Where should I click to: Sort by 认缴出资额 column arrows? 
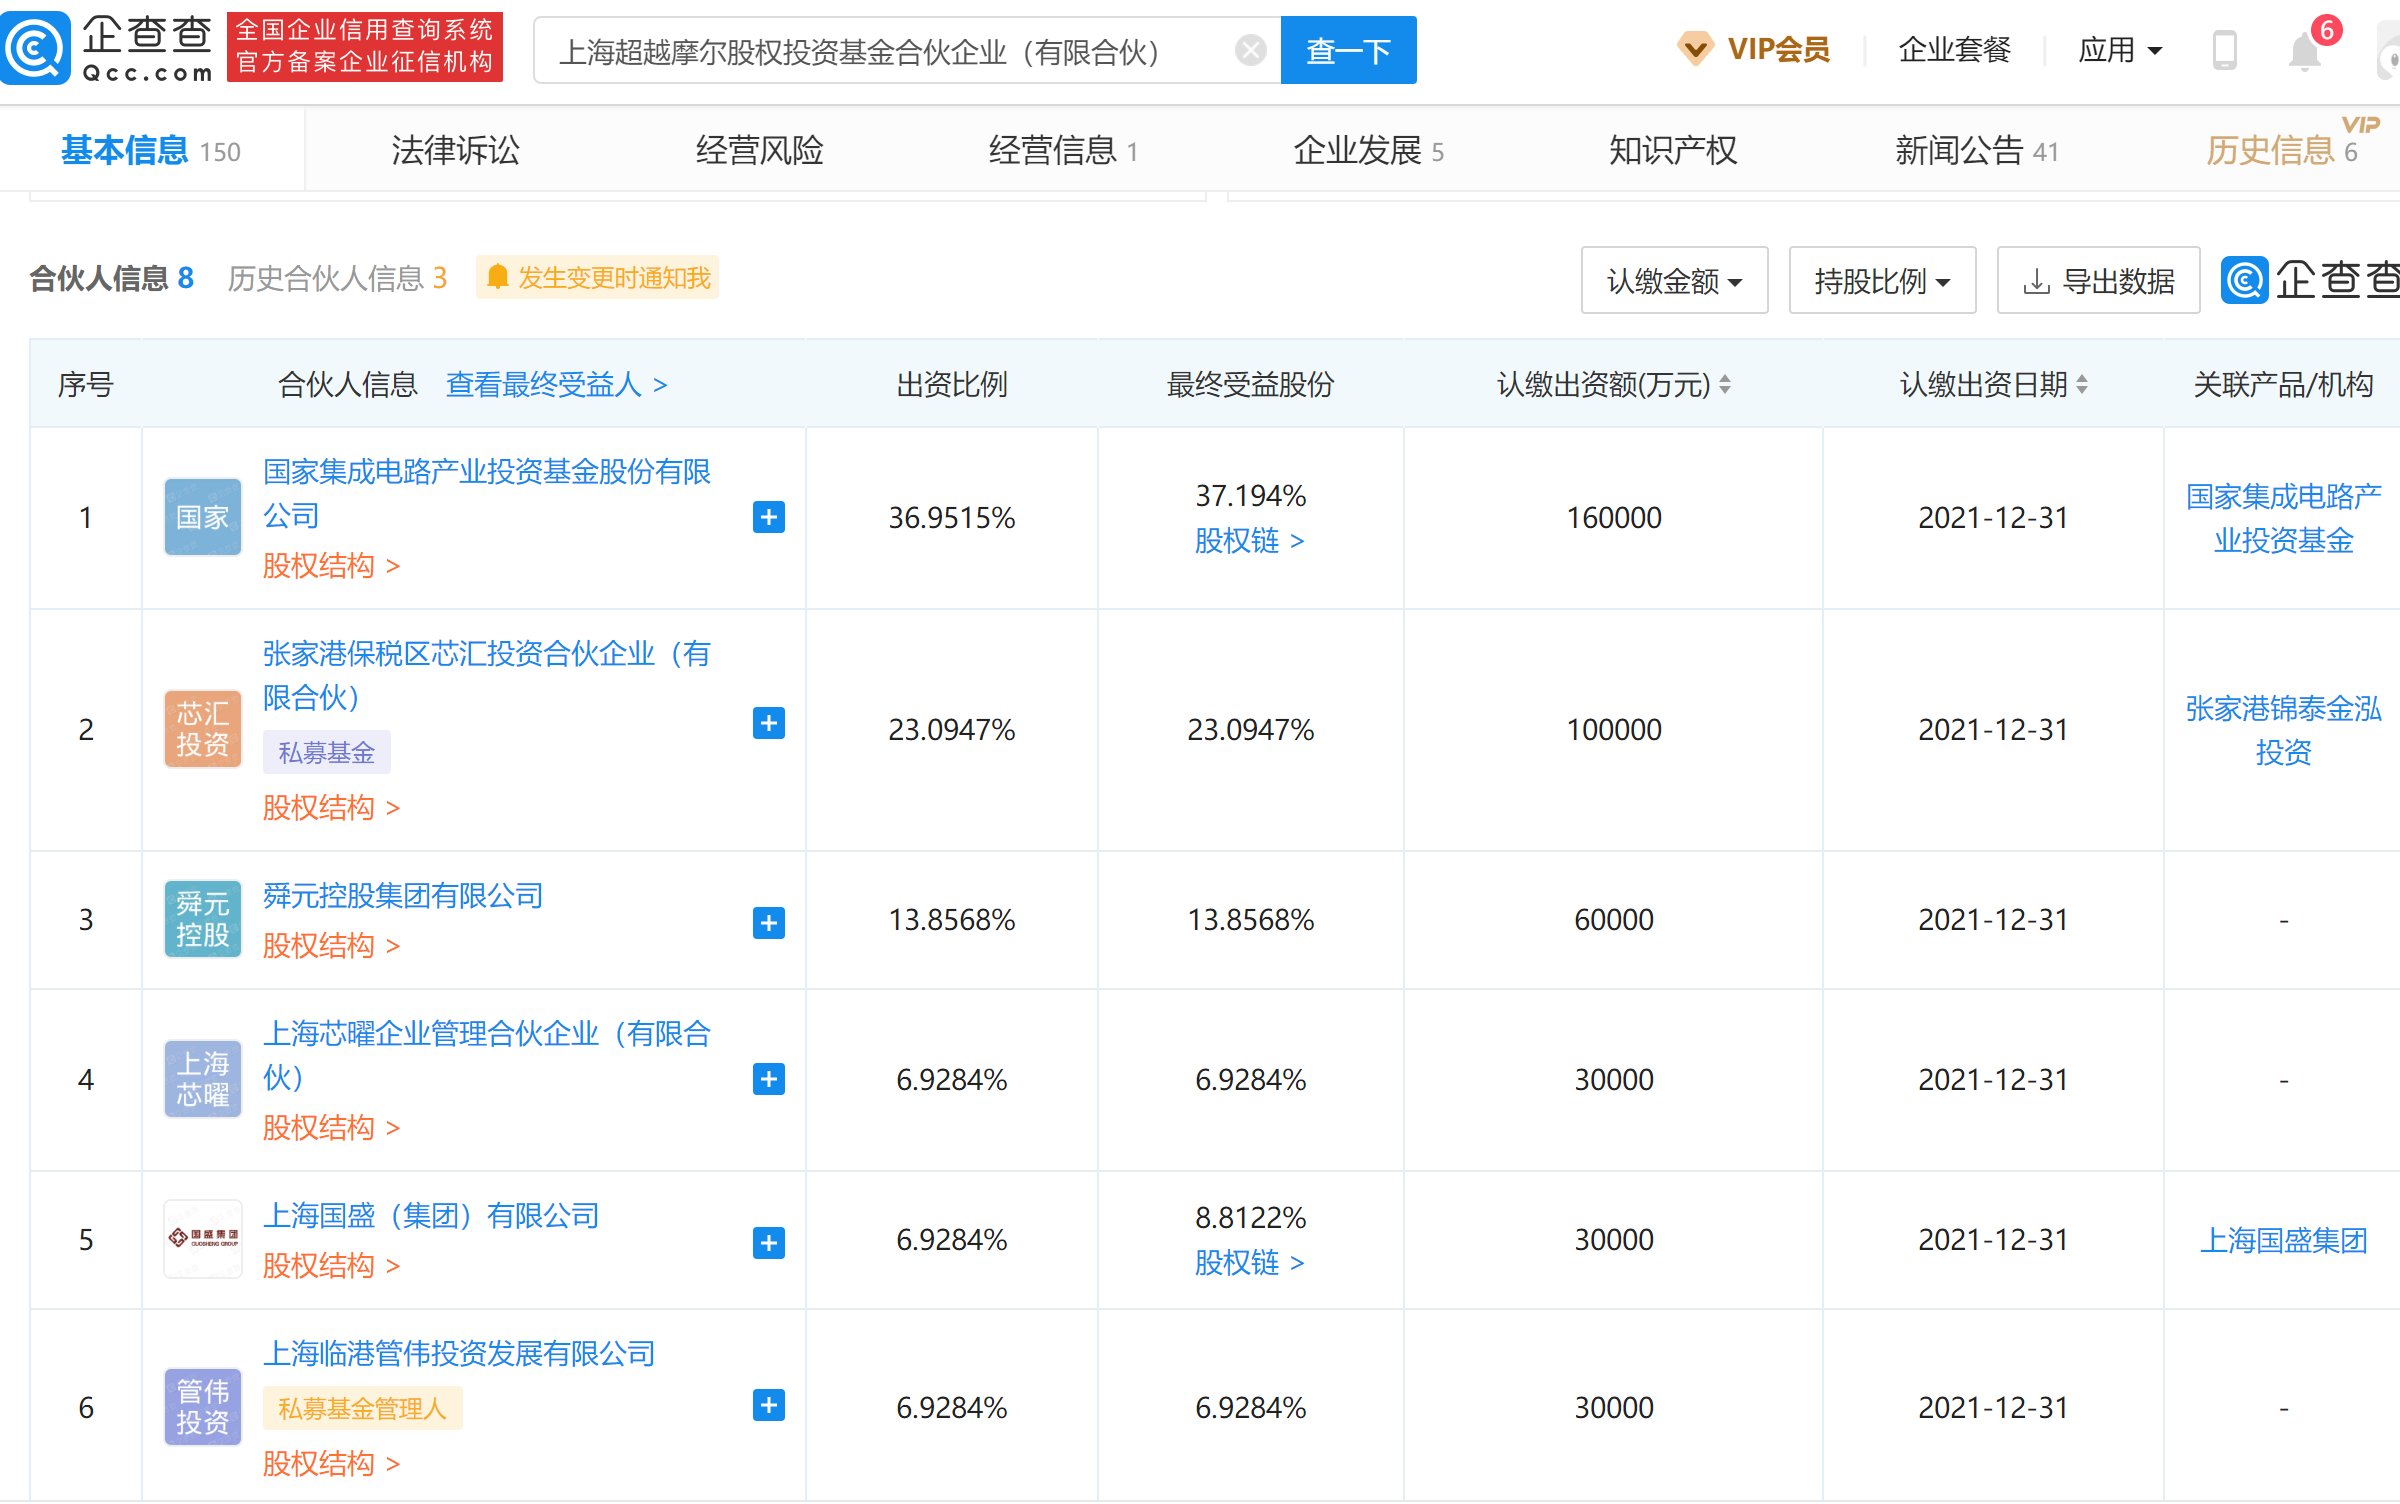1725,385
